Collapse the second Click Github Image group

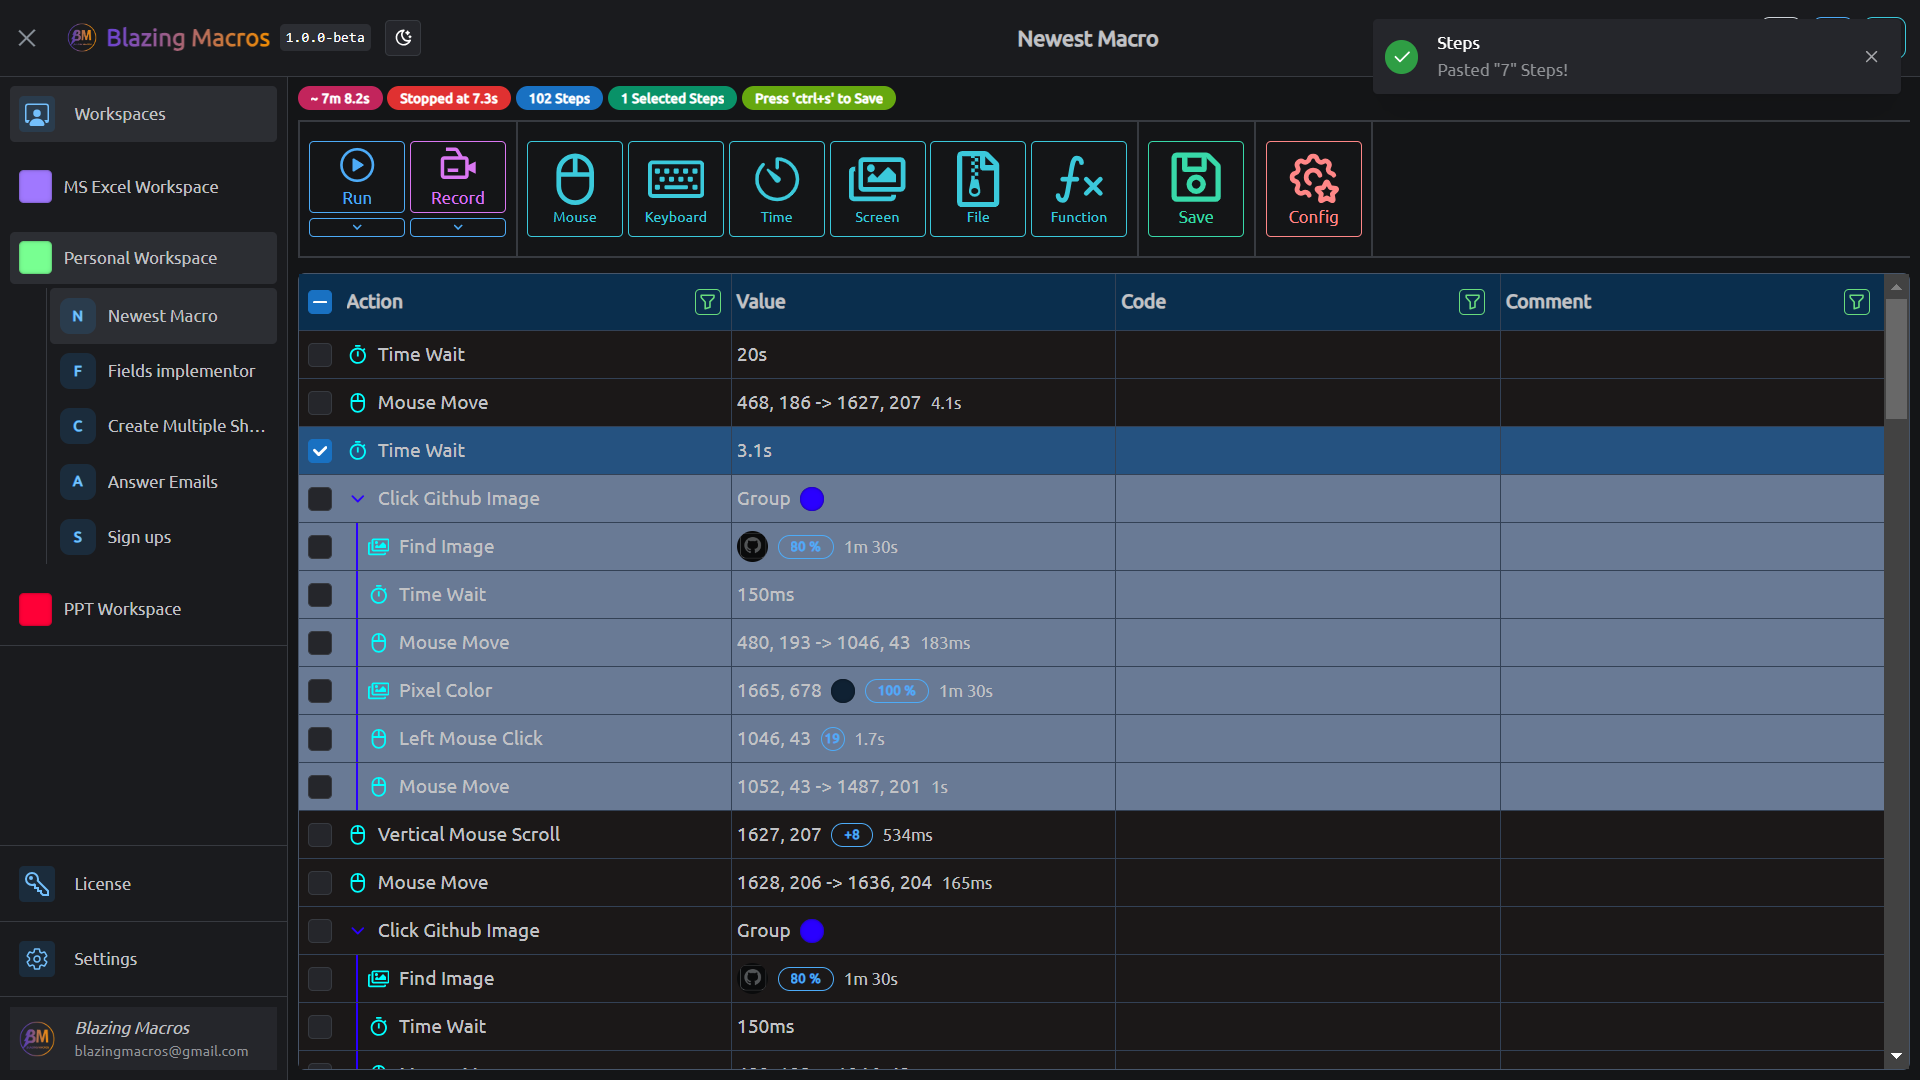[x=358, y=931]
